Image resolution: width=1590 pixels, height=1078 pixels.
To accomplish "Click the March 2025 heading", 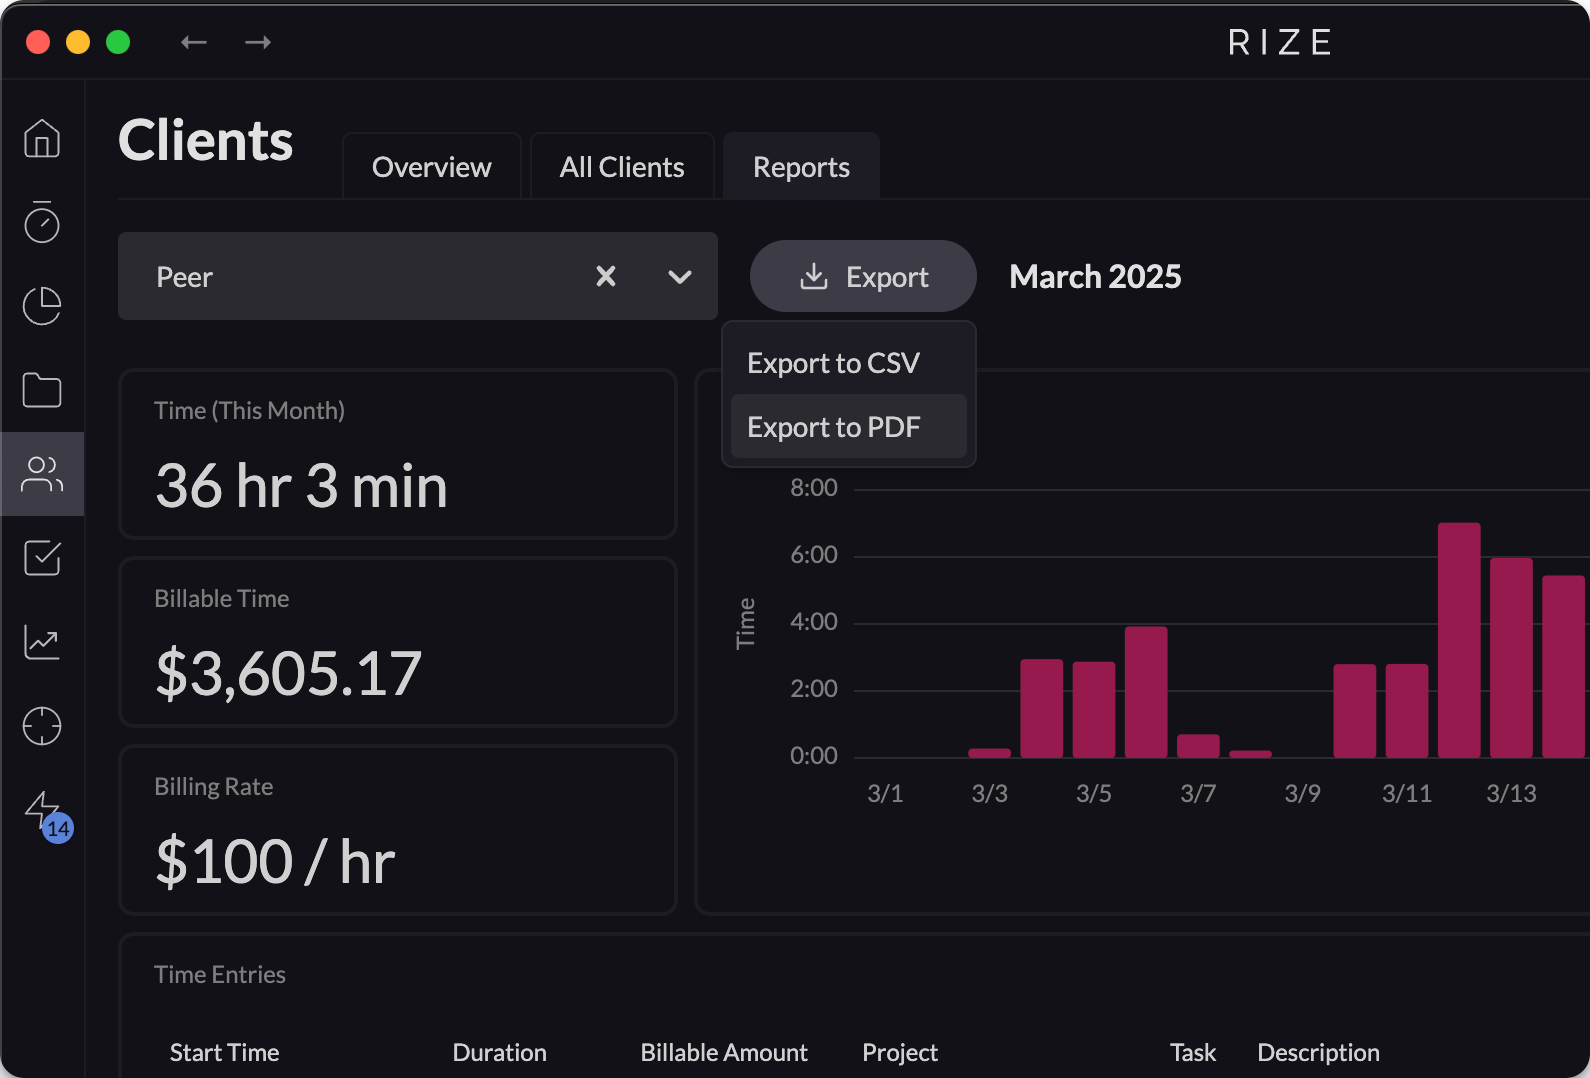I will click(x=1095, y=276).
